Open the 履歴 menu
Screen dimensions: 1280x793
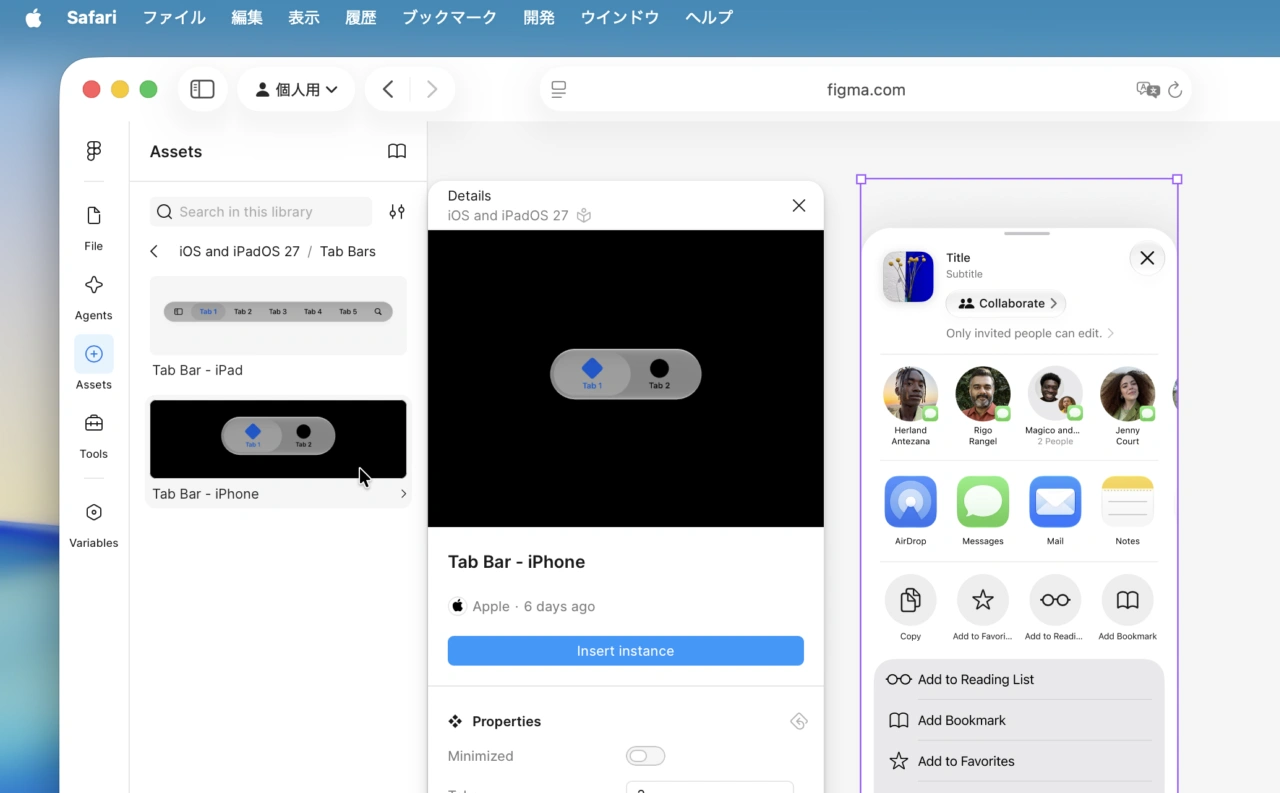361,18
